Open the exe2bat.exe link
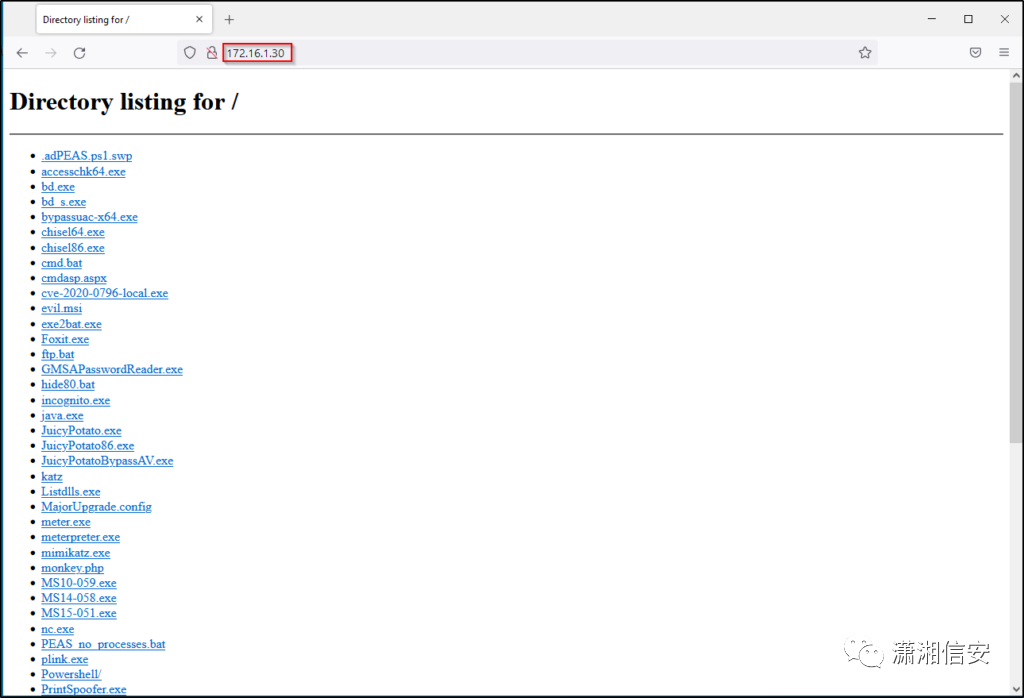This screenshot has width=1024, height=698. coord(71,324)
